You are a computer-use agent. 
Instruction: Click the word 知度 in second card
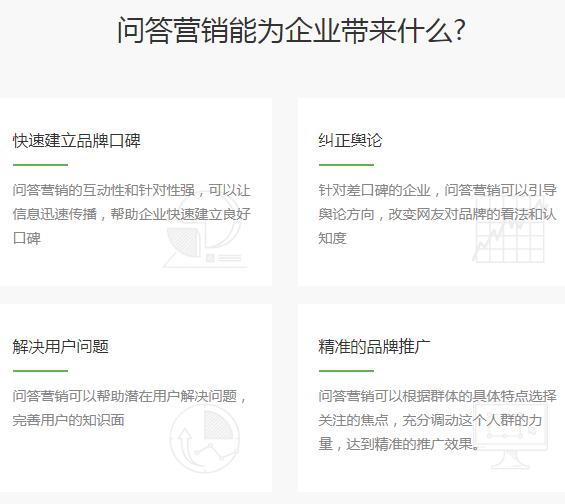[332, 238]
